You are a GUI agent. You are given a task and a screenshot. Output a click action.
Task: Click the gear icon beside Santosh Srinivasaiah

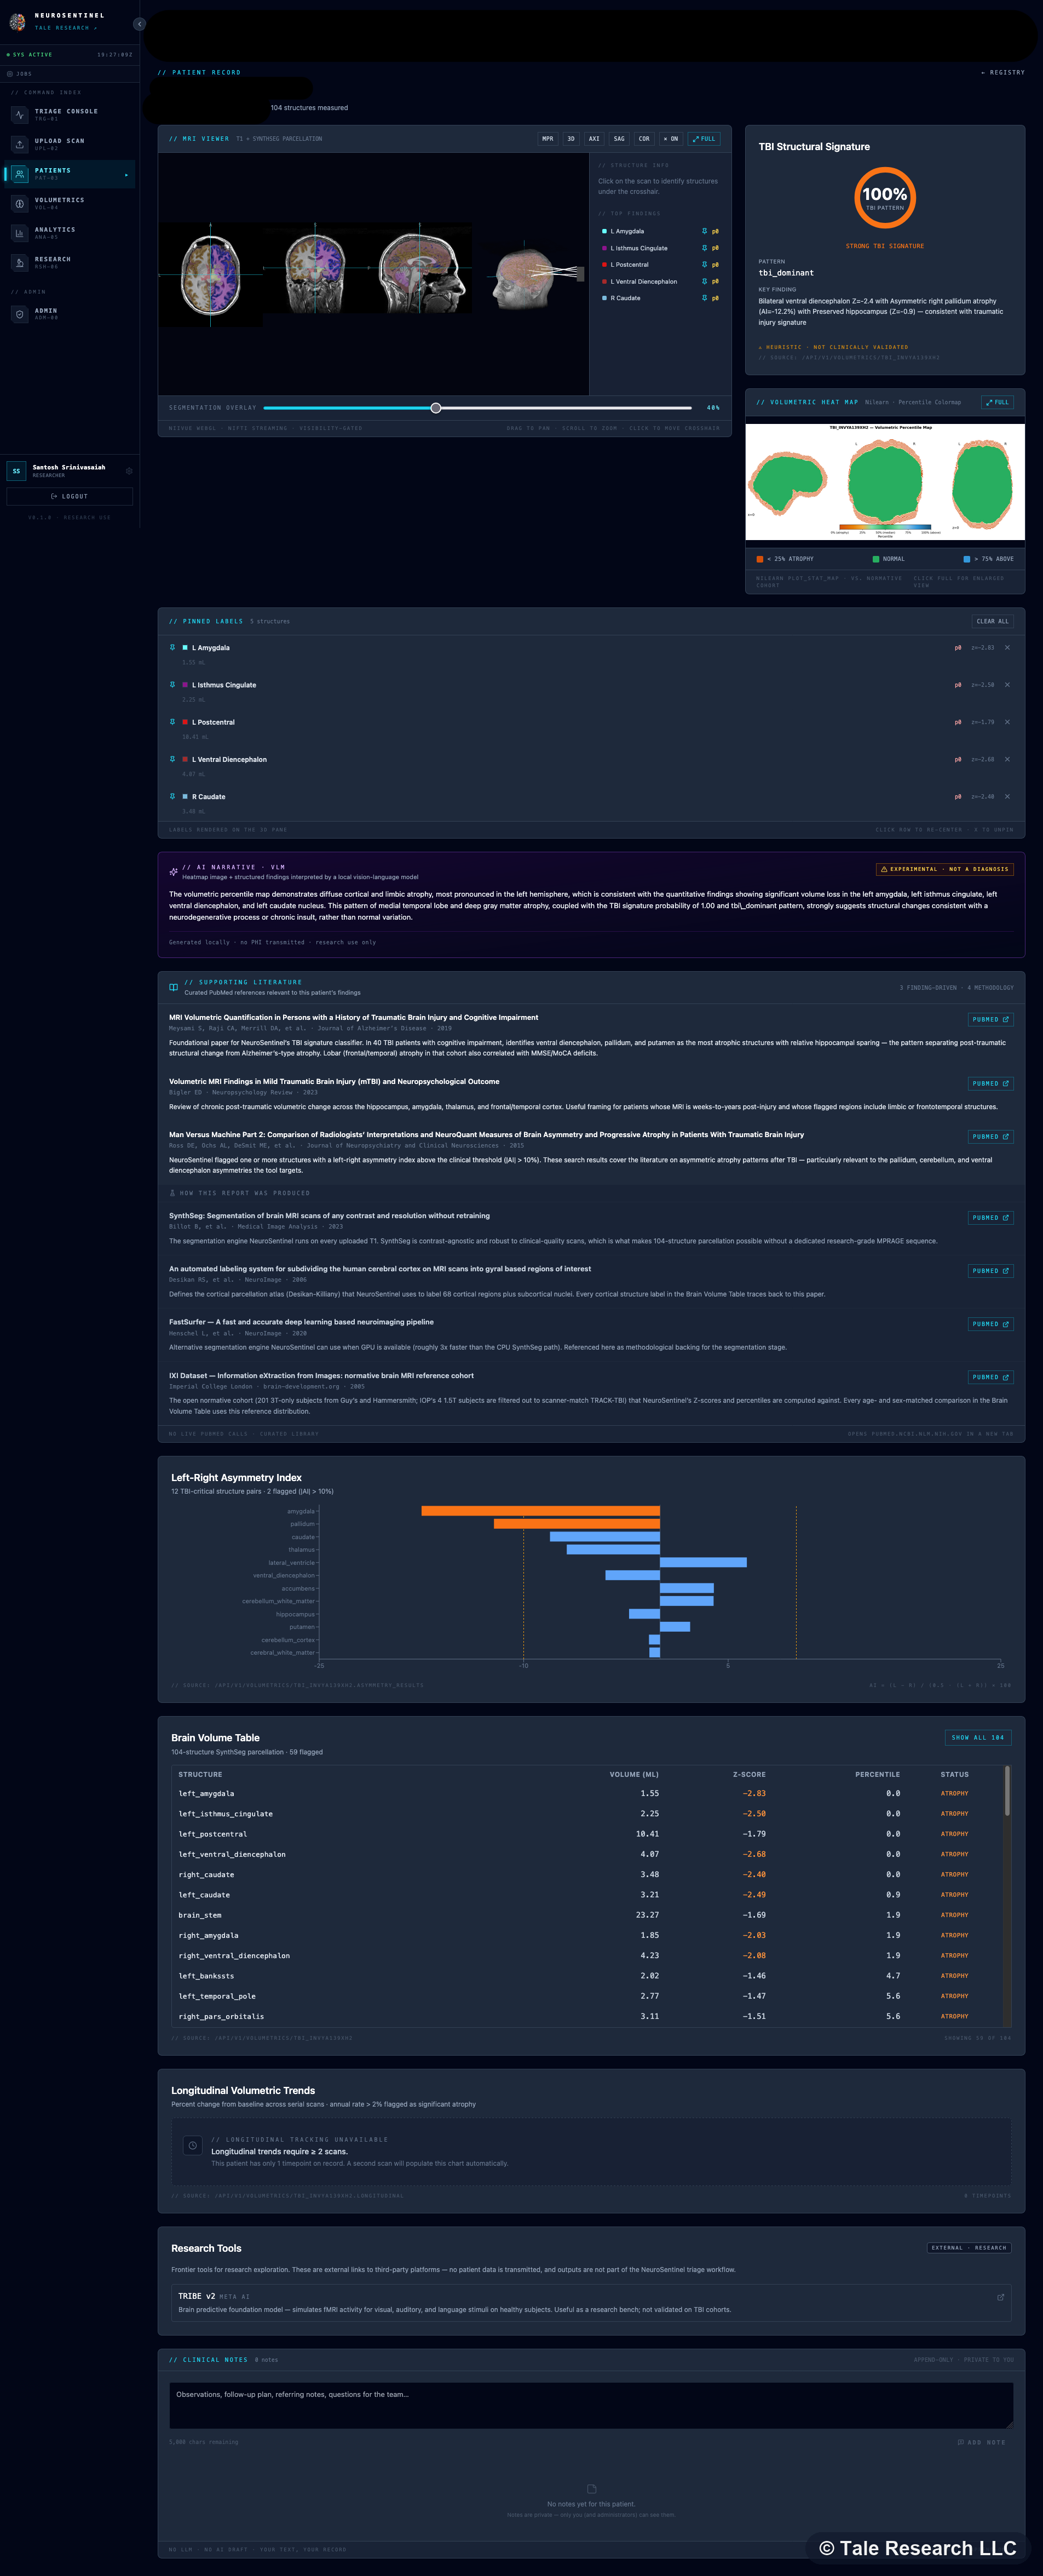click(129, 471)
